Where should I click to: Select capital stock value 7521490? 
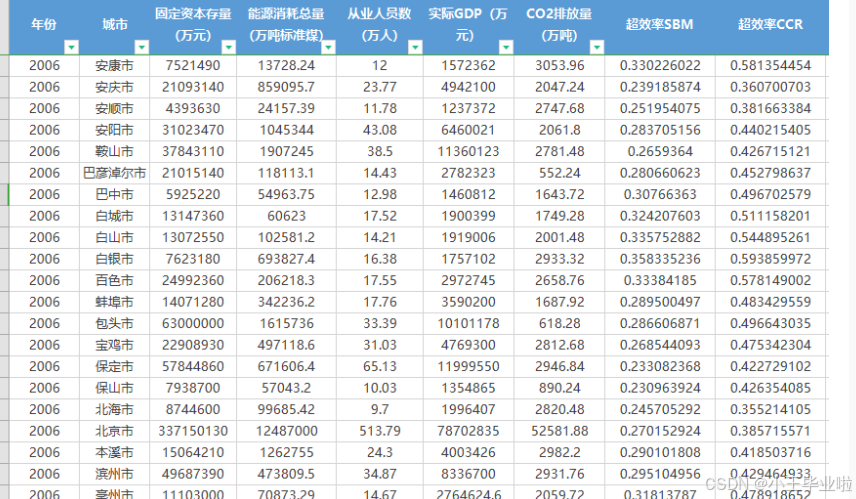(193, 66)
